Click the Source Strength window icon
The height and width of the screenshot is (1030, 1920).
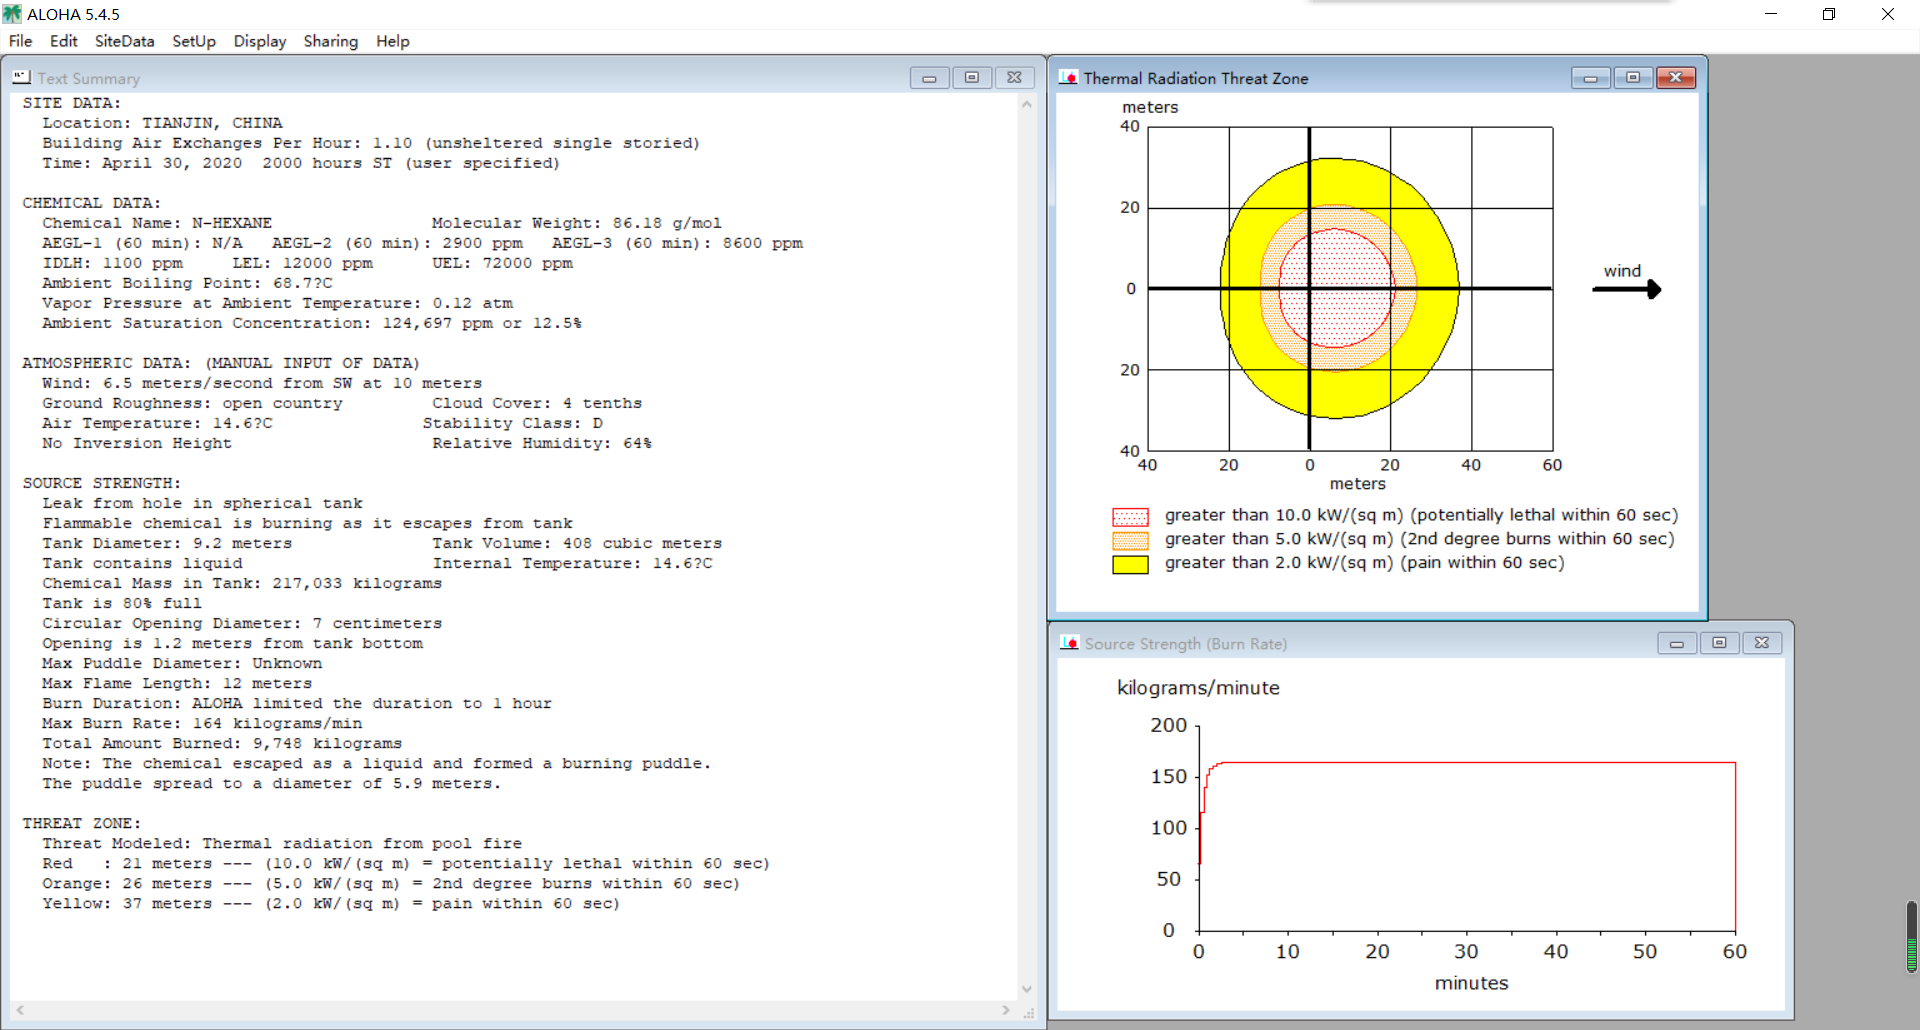click(1069, 643)
